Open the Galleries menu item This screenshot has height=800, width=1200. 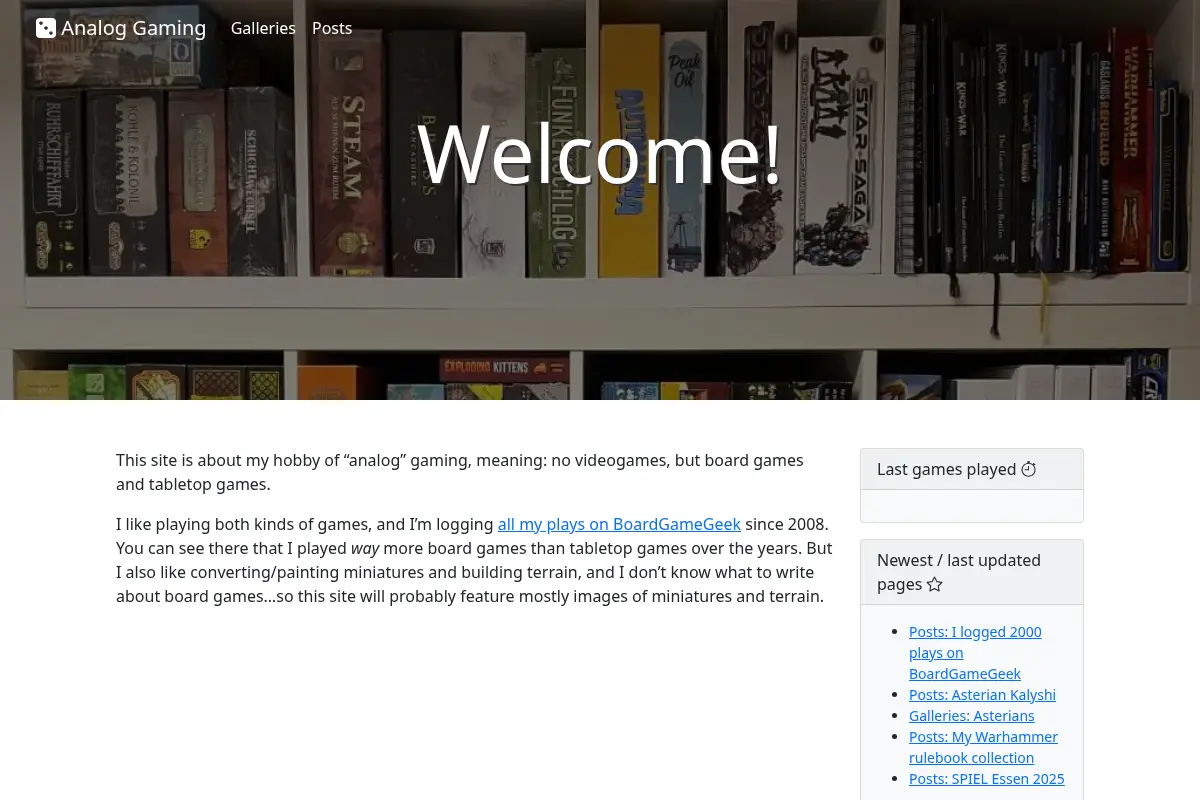[263, 28]
